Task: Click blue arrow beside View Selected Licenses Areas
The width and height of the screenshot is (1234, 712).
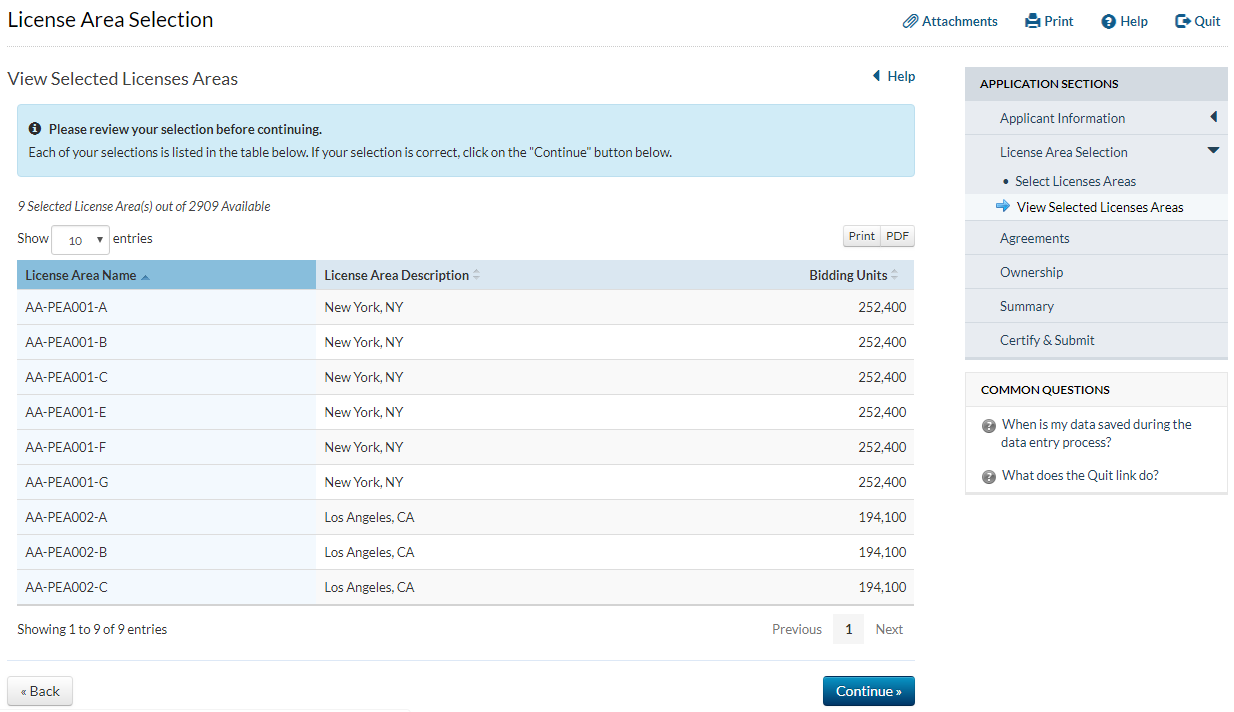Action: pos(1003,206)
